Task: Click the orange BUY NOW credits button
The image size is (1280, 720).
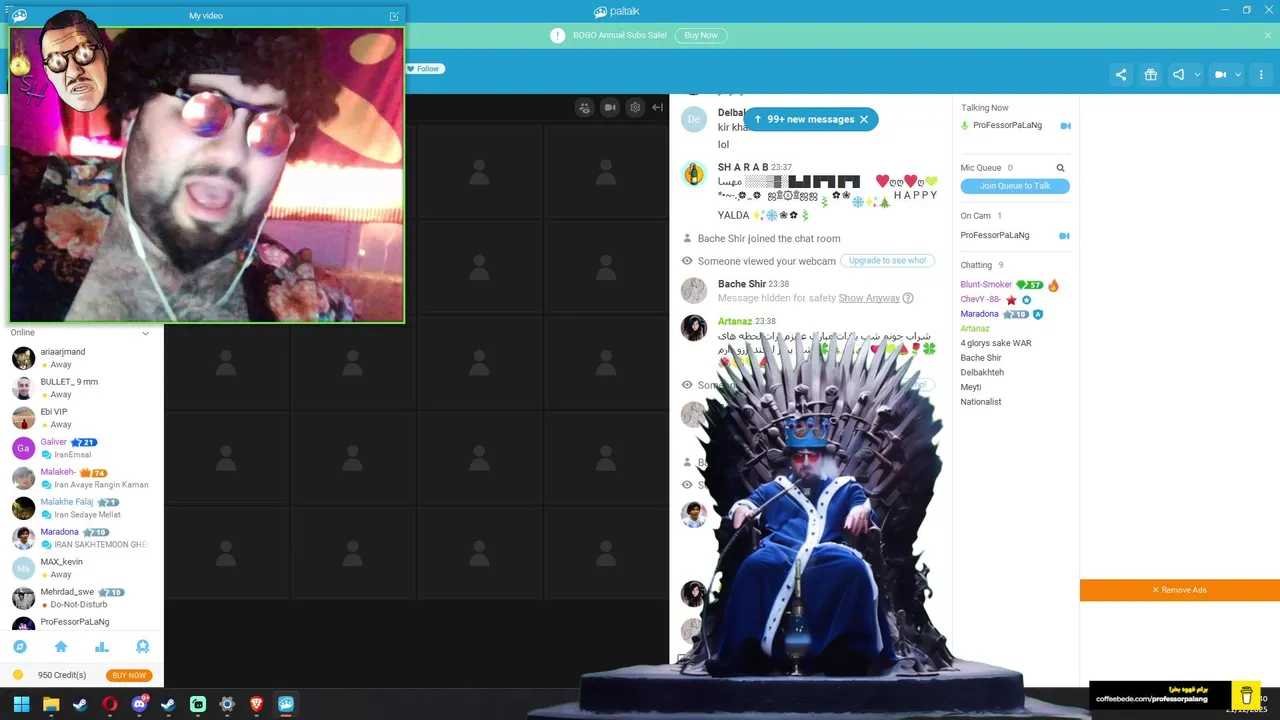Action: coord(129,675)
